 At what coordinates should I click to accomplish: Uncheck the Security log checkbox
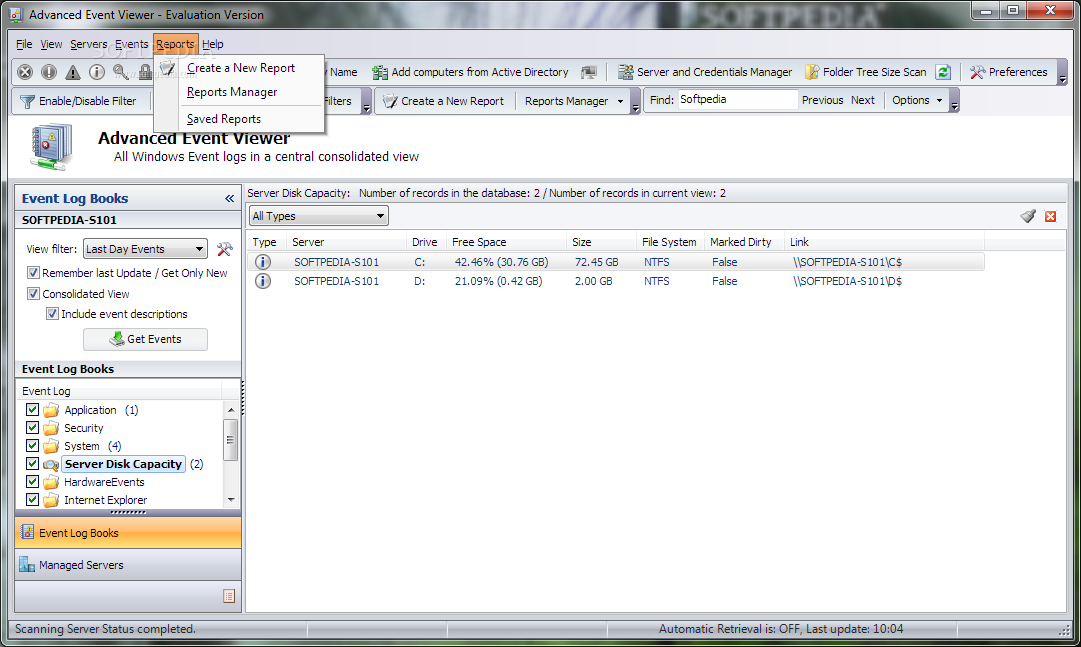click(32, 428)
